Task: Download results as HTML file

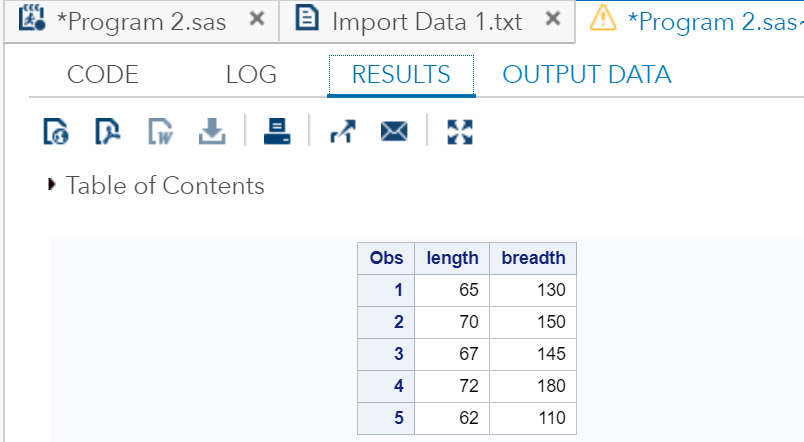Action: pos(55,132)
